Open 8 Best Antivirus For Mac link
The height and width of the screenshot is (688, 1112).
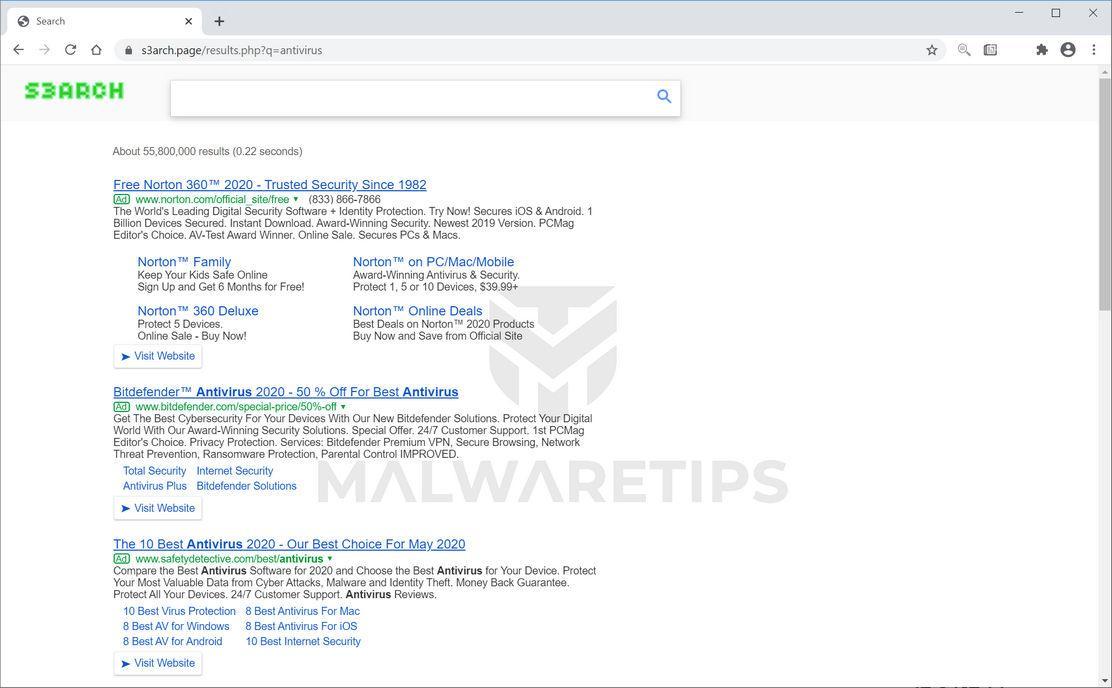303,611
